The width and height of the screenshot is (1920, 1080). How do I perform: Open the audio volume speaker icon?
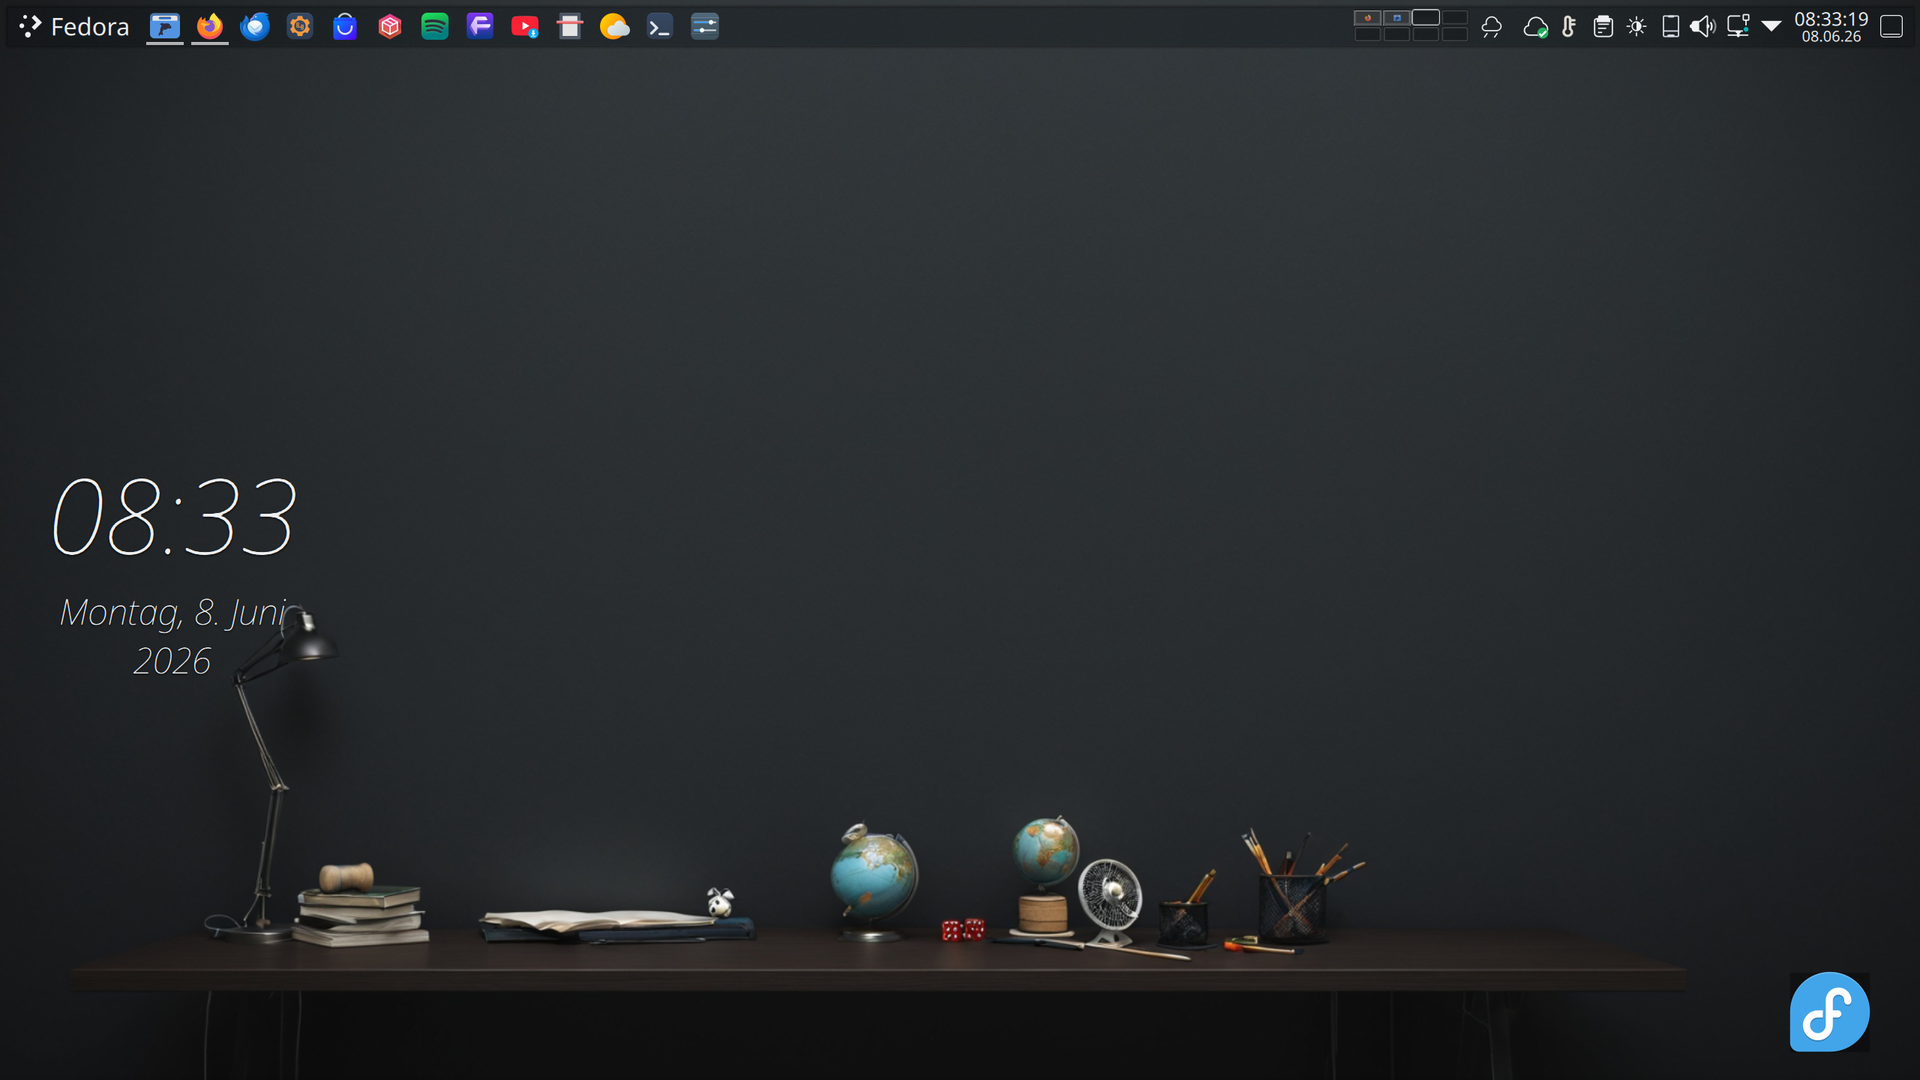1703,27
